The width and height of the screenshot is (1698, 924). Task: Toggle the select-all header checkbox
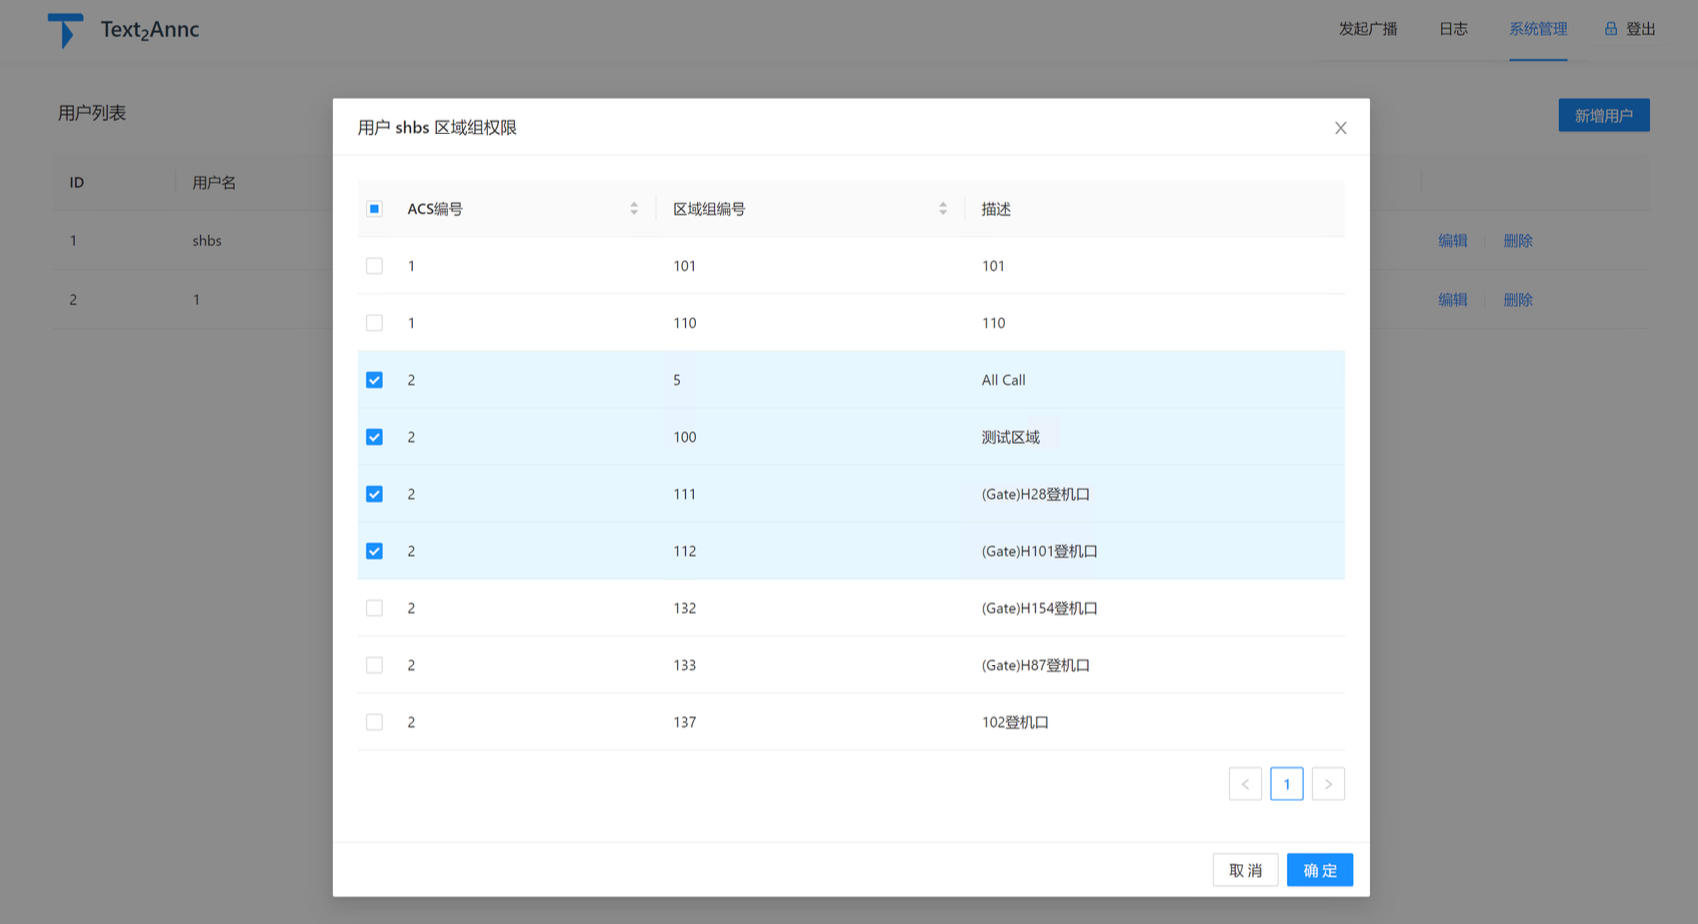[374, 209]
